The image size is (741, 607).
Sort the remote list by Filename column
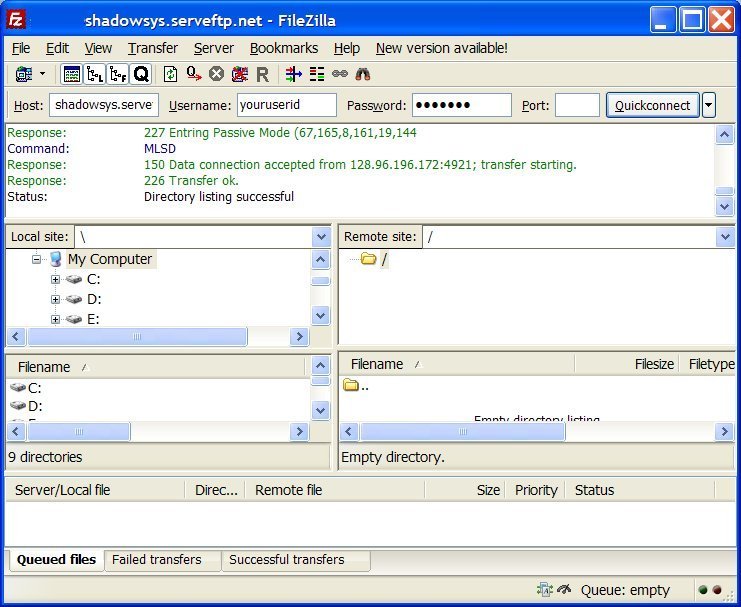(x=457, y=364)
